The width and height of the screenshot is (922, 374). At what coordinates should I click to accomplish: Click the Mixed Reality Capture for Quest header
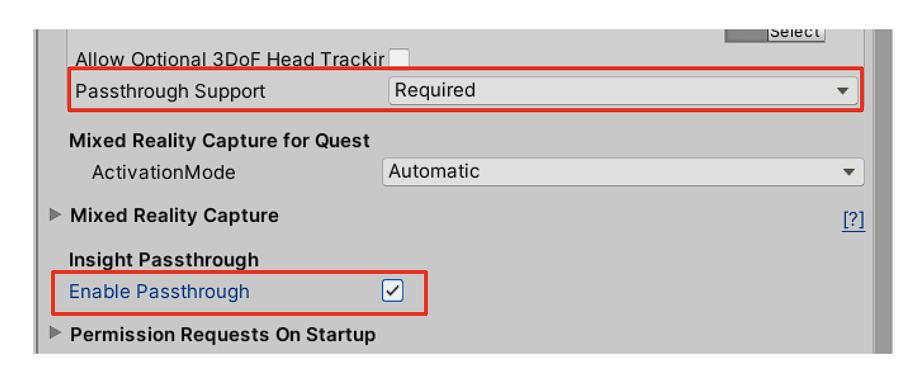click(219, 141)
